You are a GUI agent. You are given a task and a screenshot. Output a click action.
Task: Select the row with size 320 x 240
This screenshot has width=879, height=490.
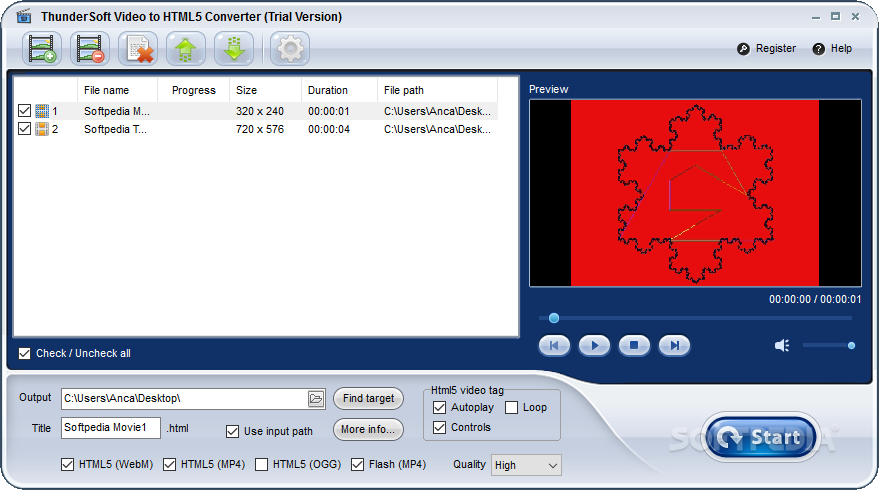(256, 111)
